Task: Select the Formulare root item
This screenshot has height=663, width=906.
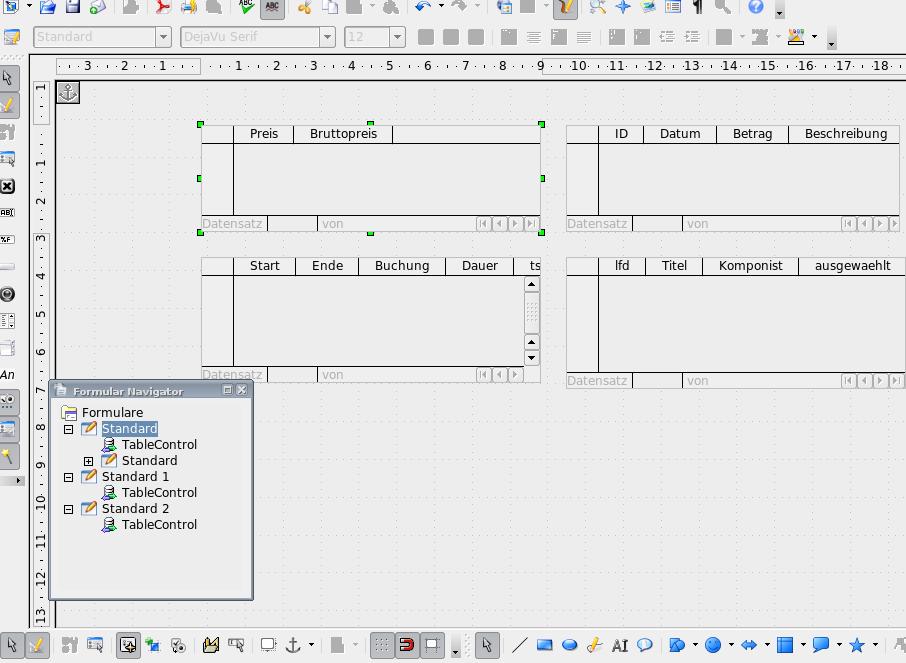Action: tap(112, 413)
